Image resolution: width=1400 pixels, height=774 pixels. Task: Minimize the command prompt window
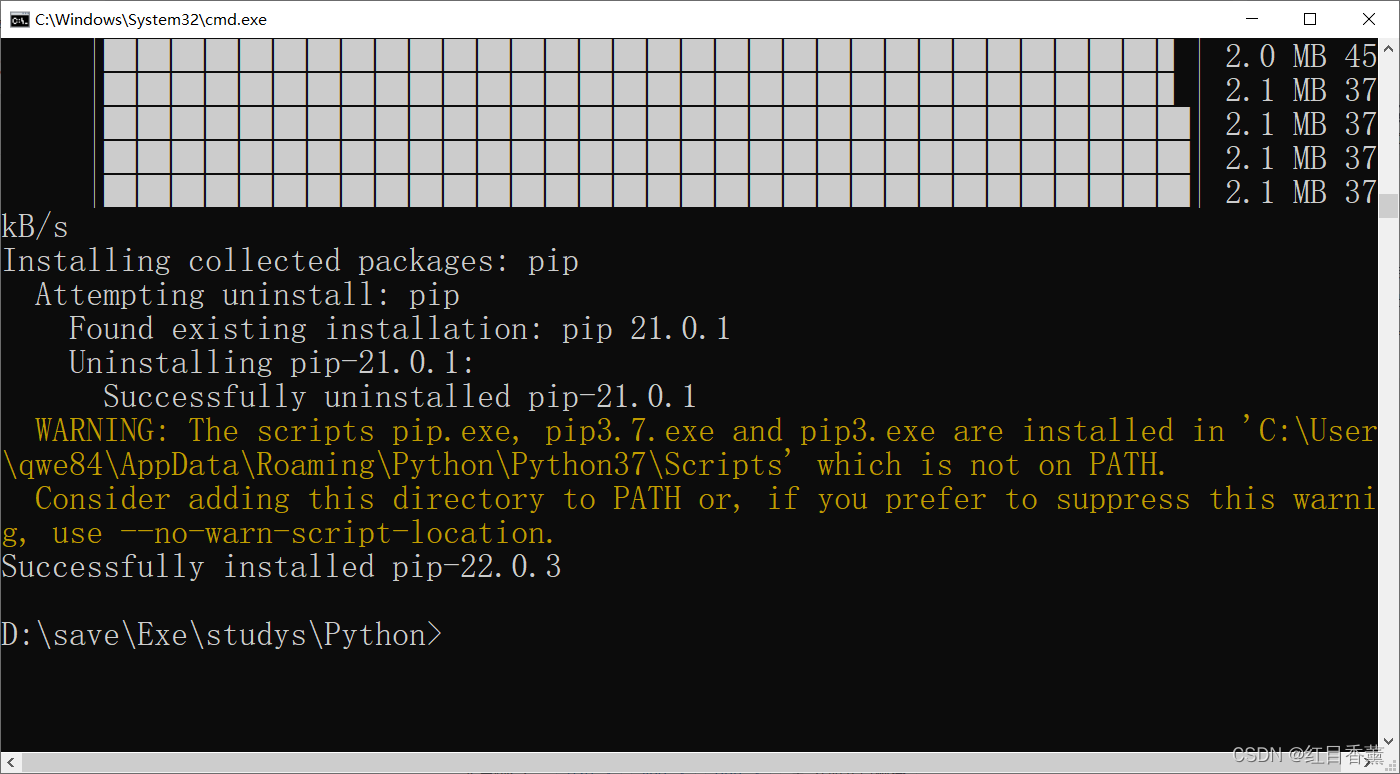pyautogui.click(x=1252, y=18)
